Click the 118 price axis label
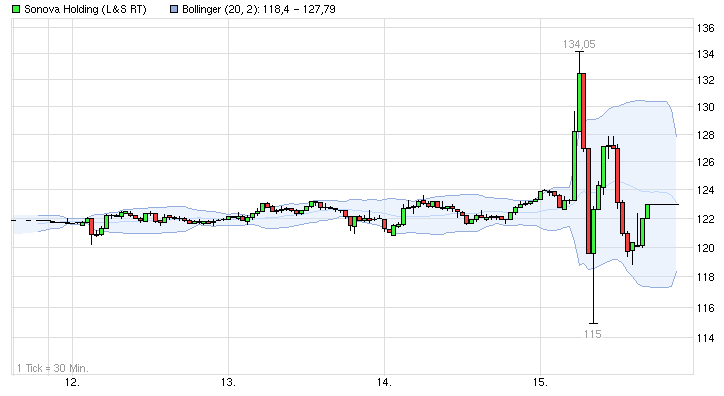The image size is (724, 396). click(x=706, y=277)
